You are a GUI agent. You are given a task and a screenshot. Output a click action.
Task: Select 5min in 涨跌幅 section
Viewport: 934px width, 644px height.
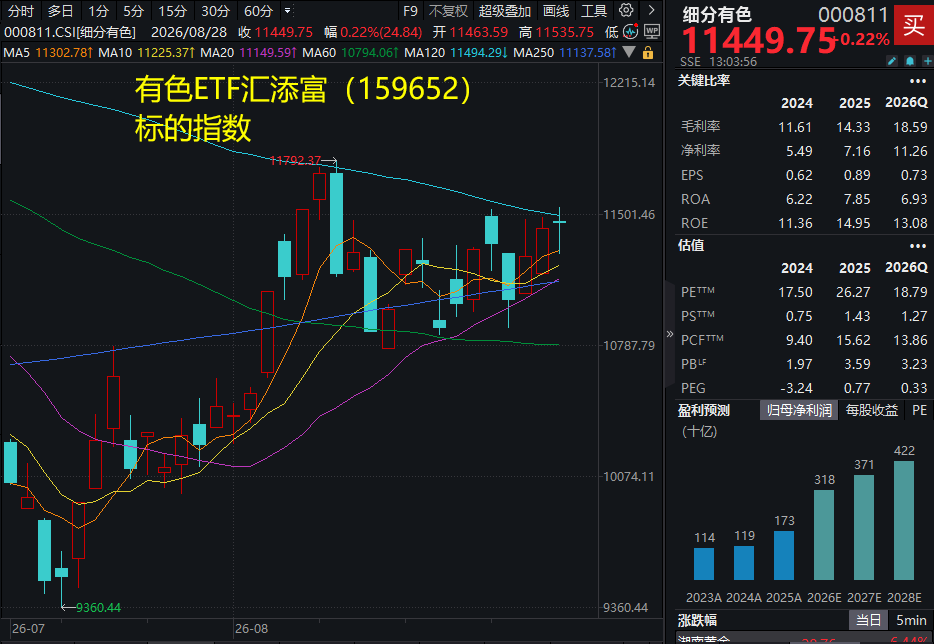(x=911, y=620)
